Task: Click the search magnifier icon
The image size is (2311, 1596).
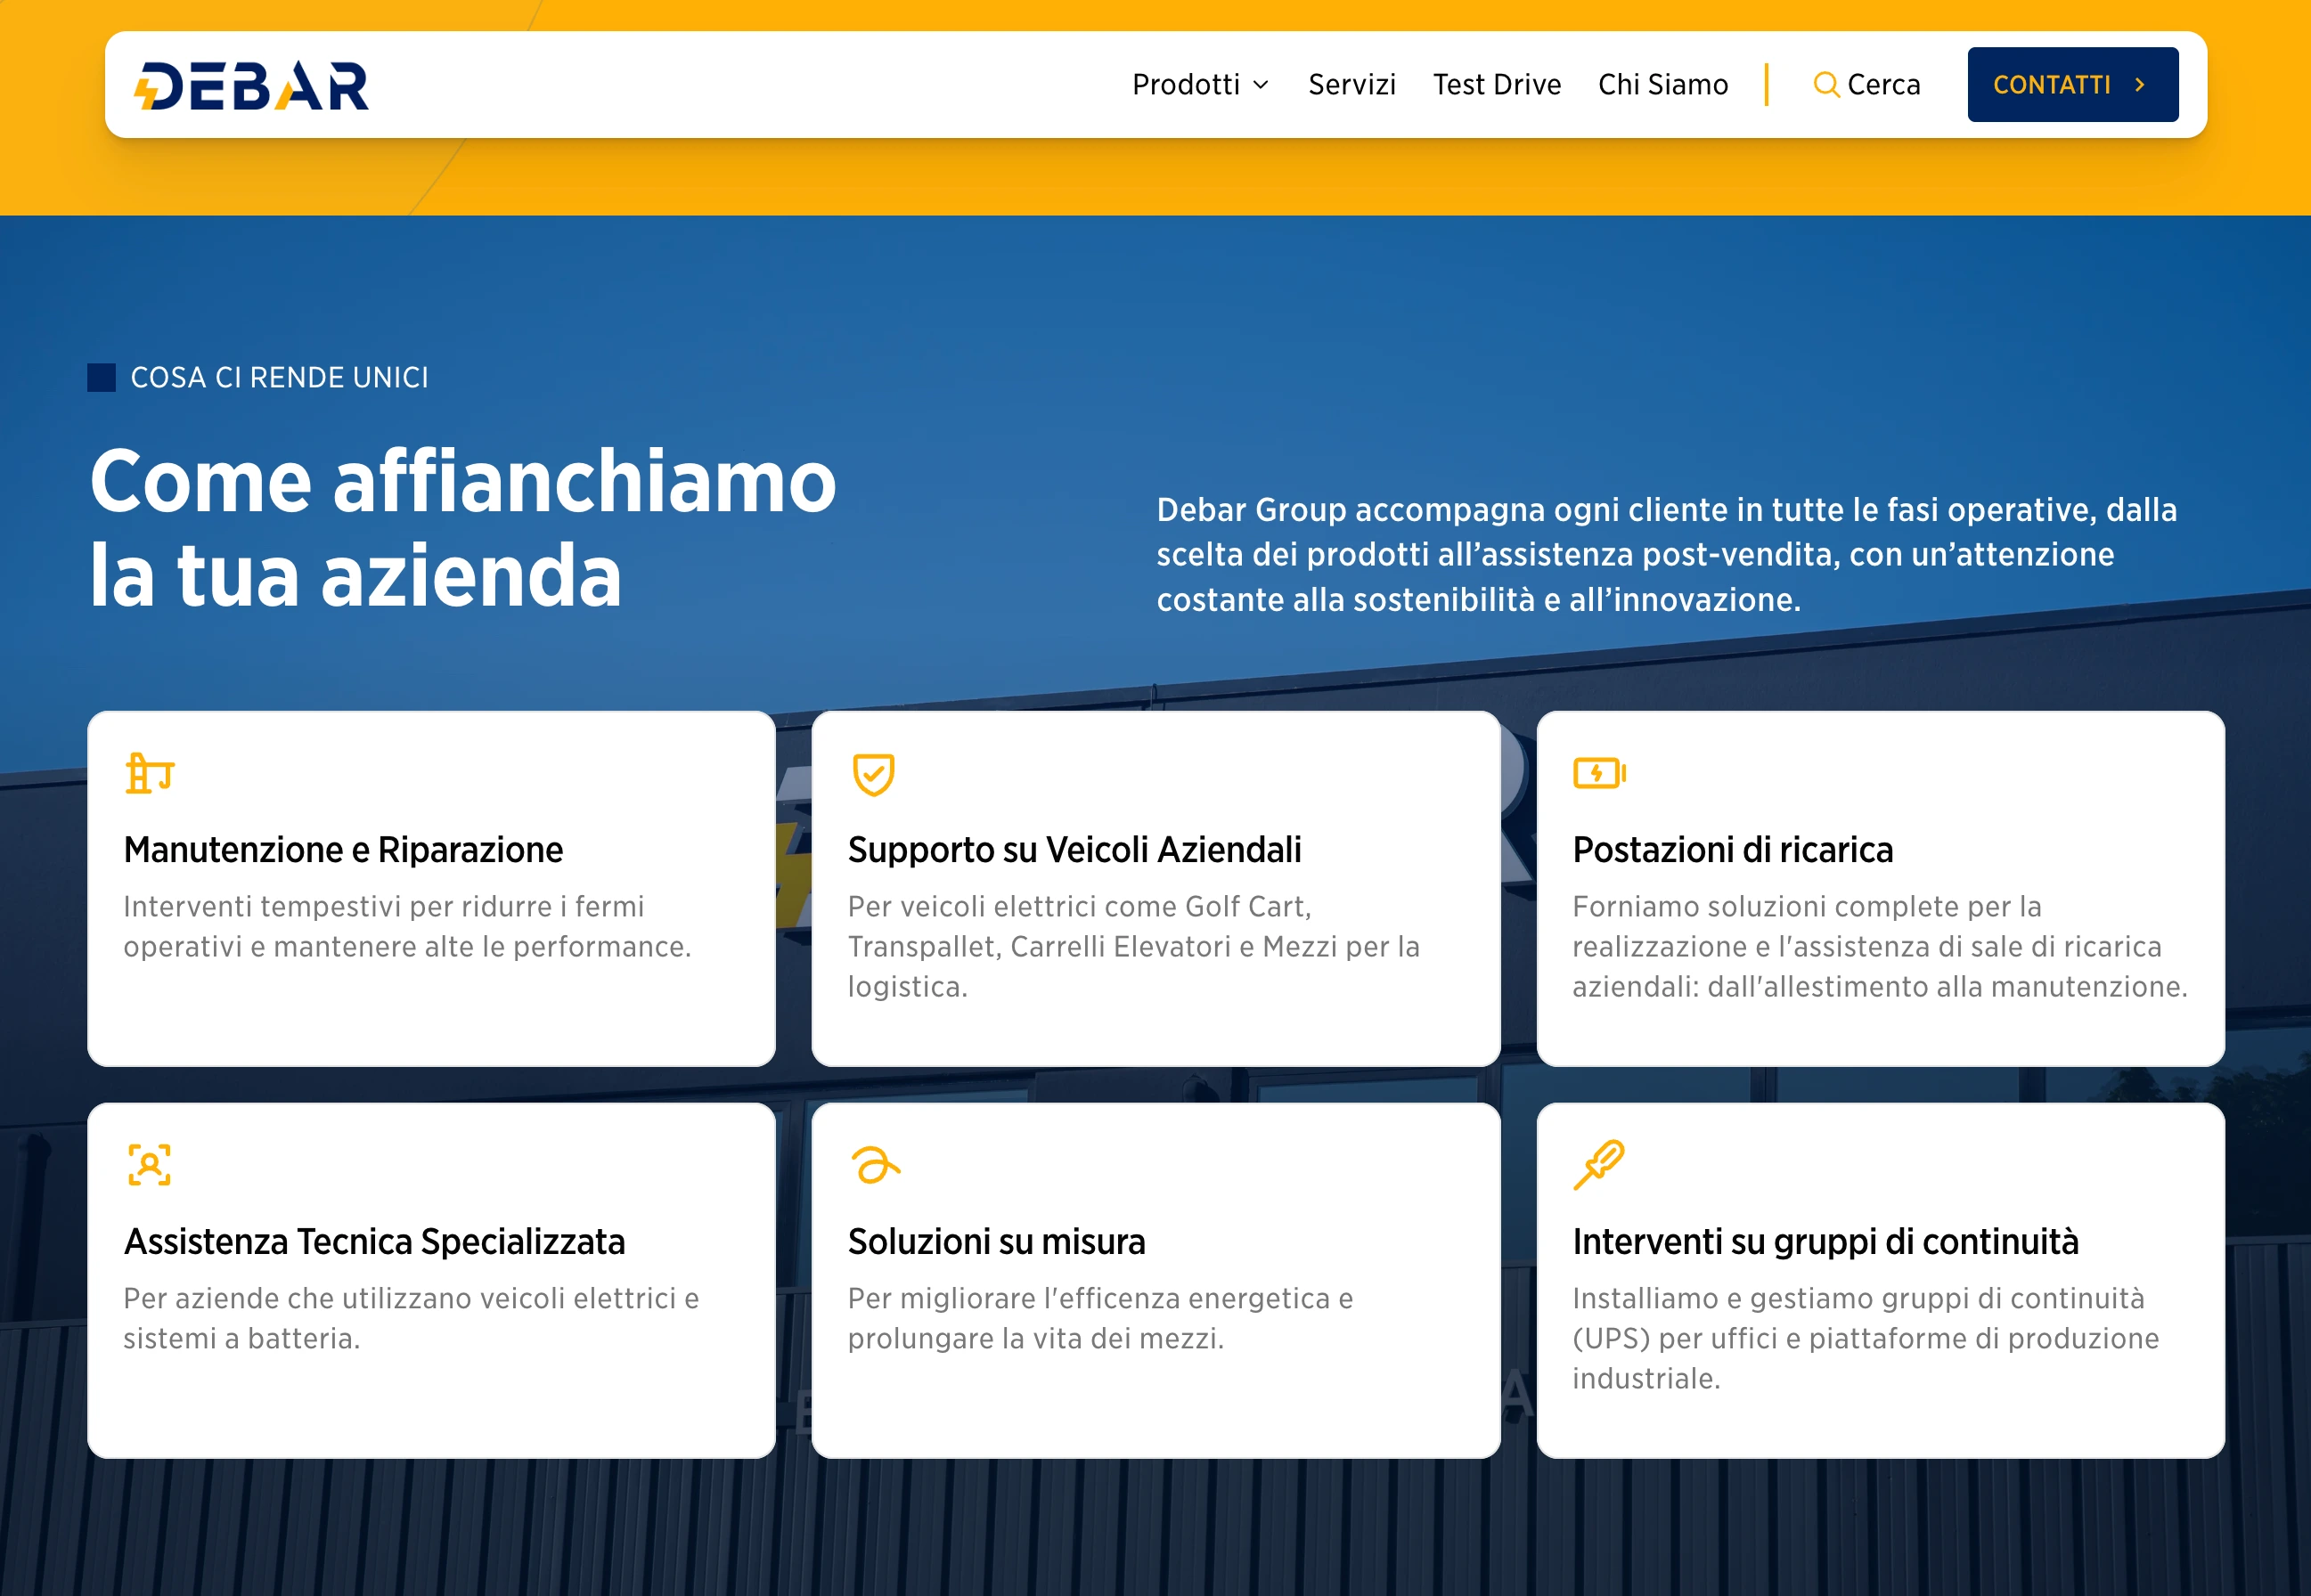Action: click(x=1825, y=85)
